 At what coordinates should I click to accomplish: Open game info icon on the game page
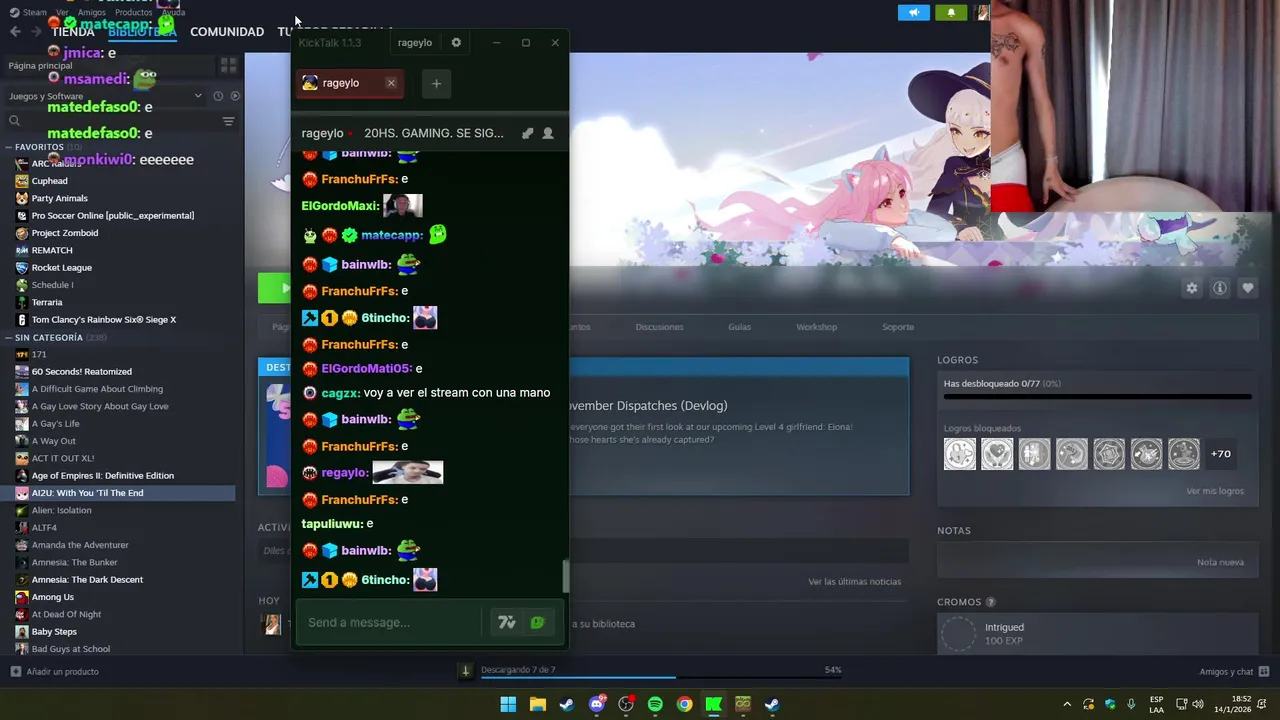pyautogui.click(x=1220, y=288)
